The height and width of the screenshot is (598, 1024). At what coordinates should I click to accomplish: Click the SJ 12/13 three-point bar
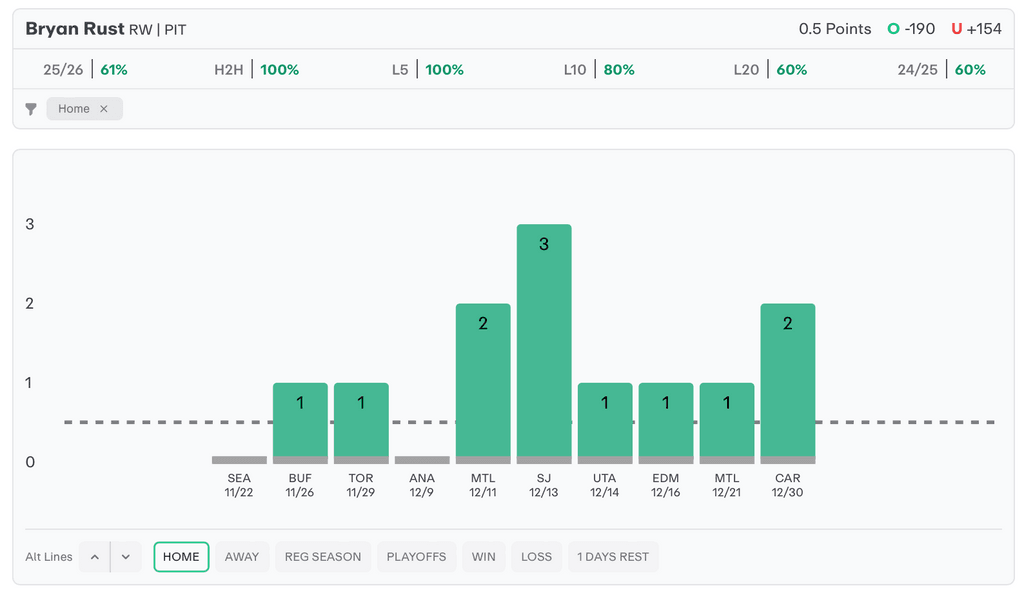click(x=544, y=340)
